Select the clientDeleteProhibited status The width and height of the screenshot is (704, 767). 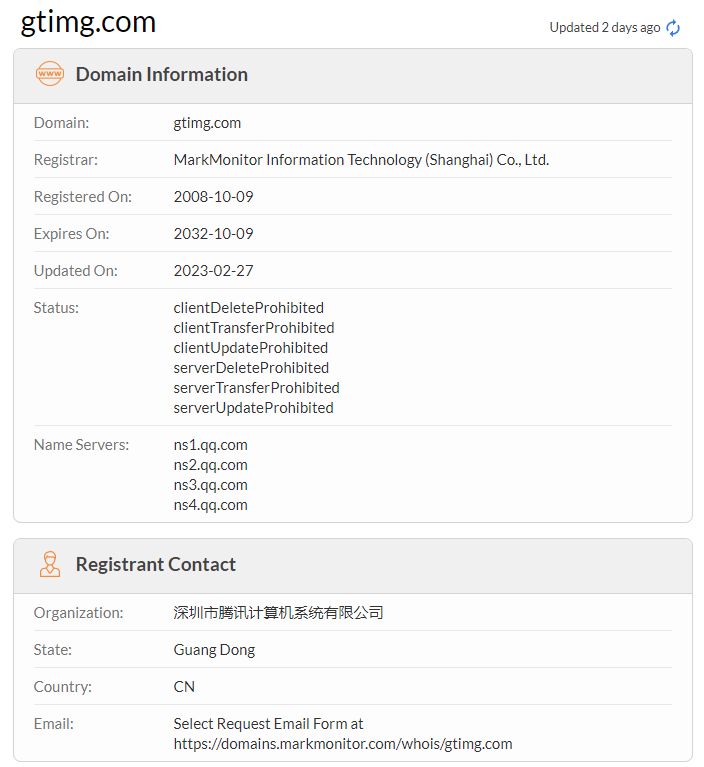pyautogui.click(x=248, y=308)
